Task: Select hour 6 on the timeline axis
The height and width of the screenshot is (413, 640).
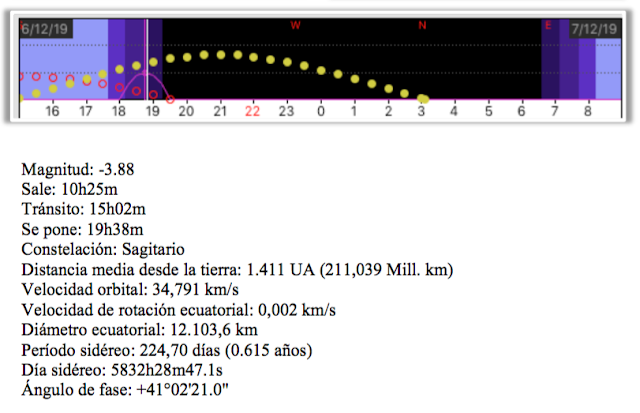Action: coord(522,111)
